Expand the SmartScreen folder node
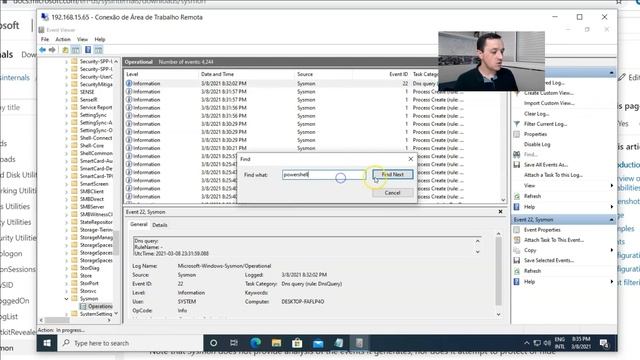640x360 pixels. [67, 184]
